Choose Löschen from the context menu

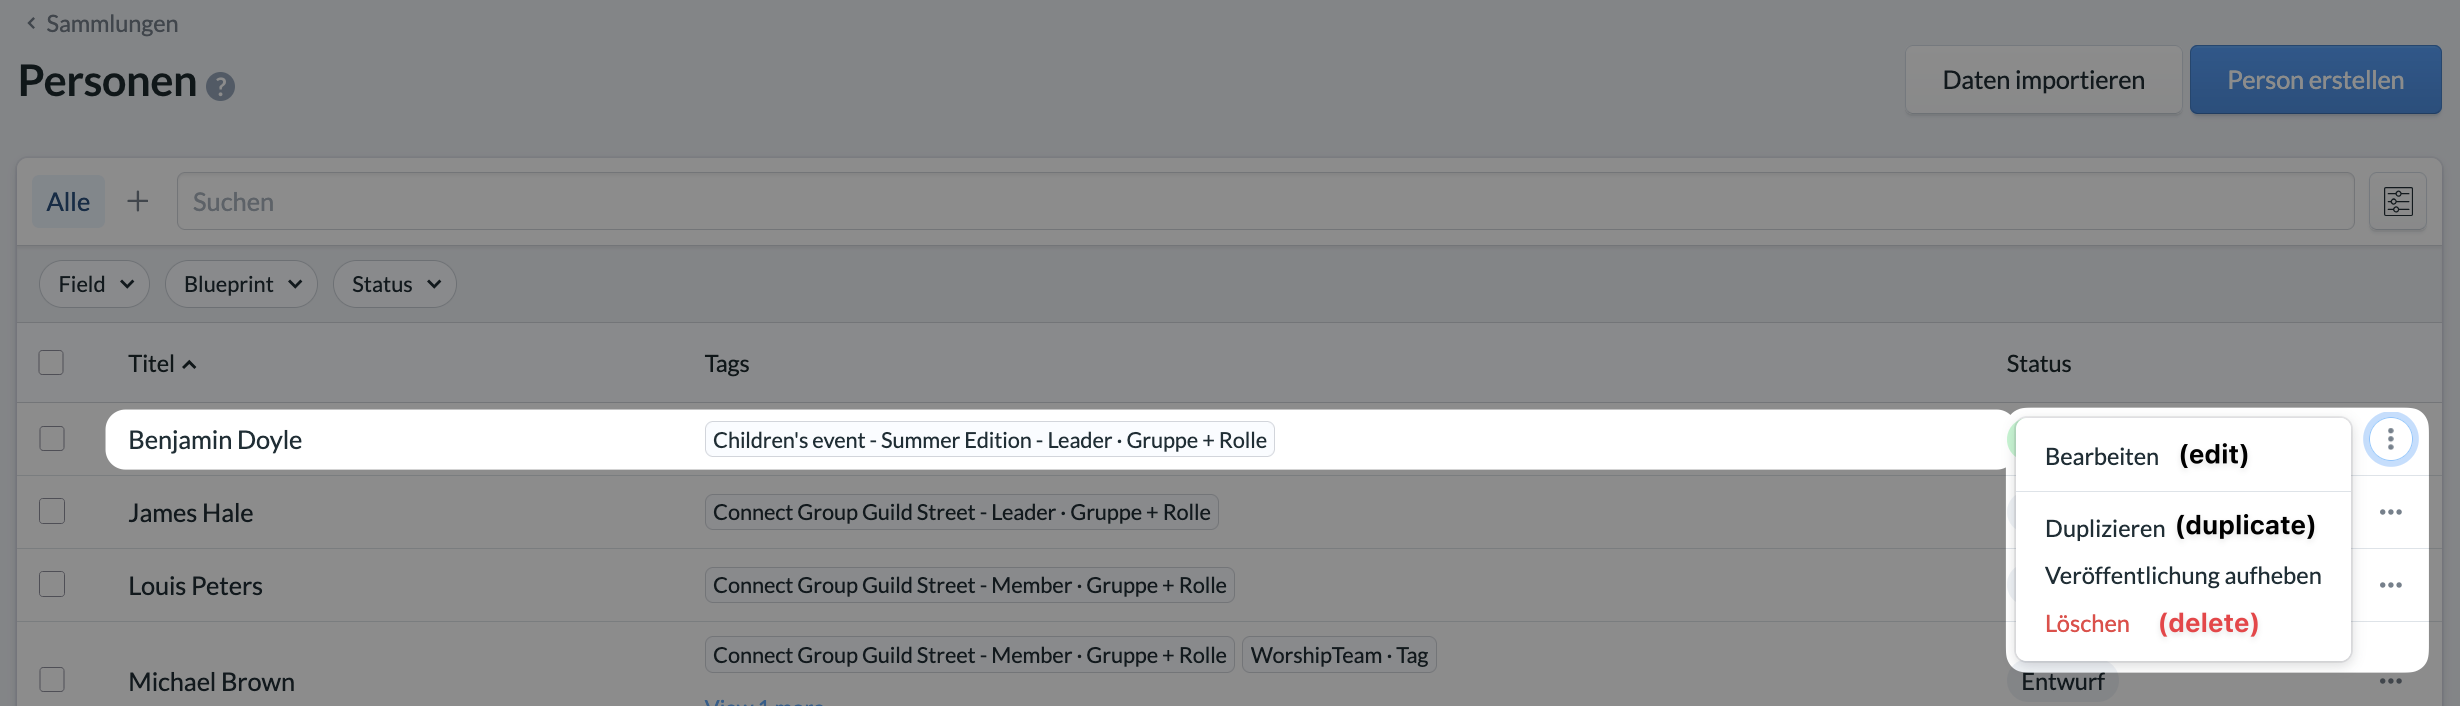(2087, 624)
